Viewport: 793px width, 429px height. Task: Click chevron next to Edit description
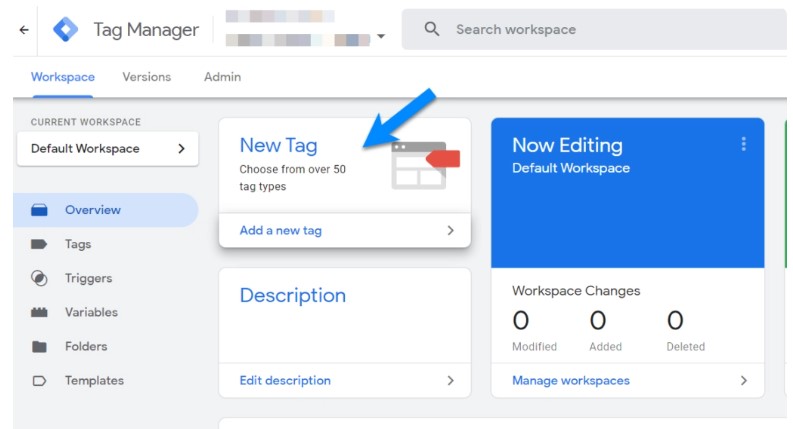tap(451, 380)
